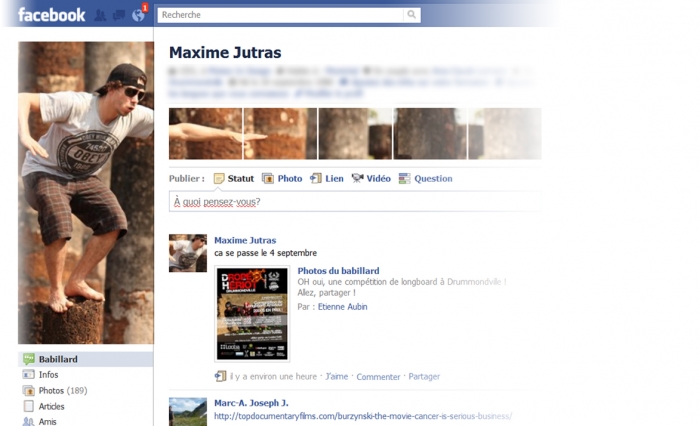Click the Recherche search field
700x426 pixels.
280,15
